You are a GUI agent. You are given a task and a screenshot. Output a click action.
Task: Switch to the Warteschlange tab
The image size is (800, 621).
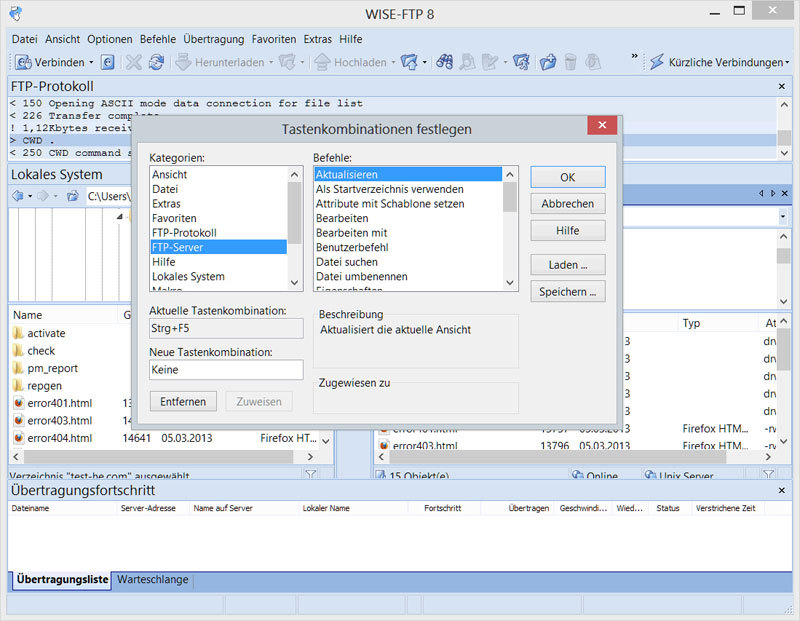153,580
